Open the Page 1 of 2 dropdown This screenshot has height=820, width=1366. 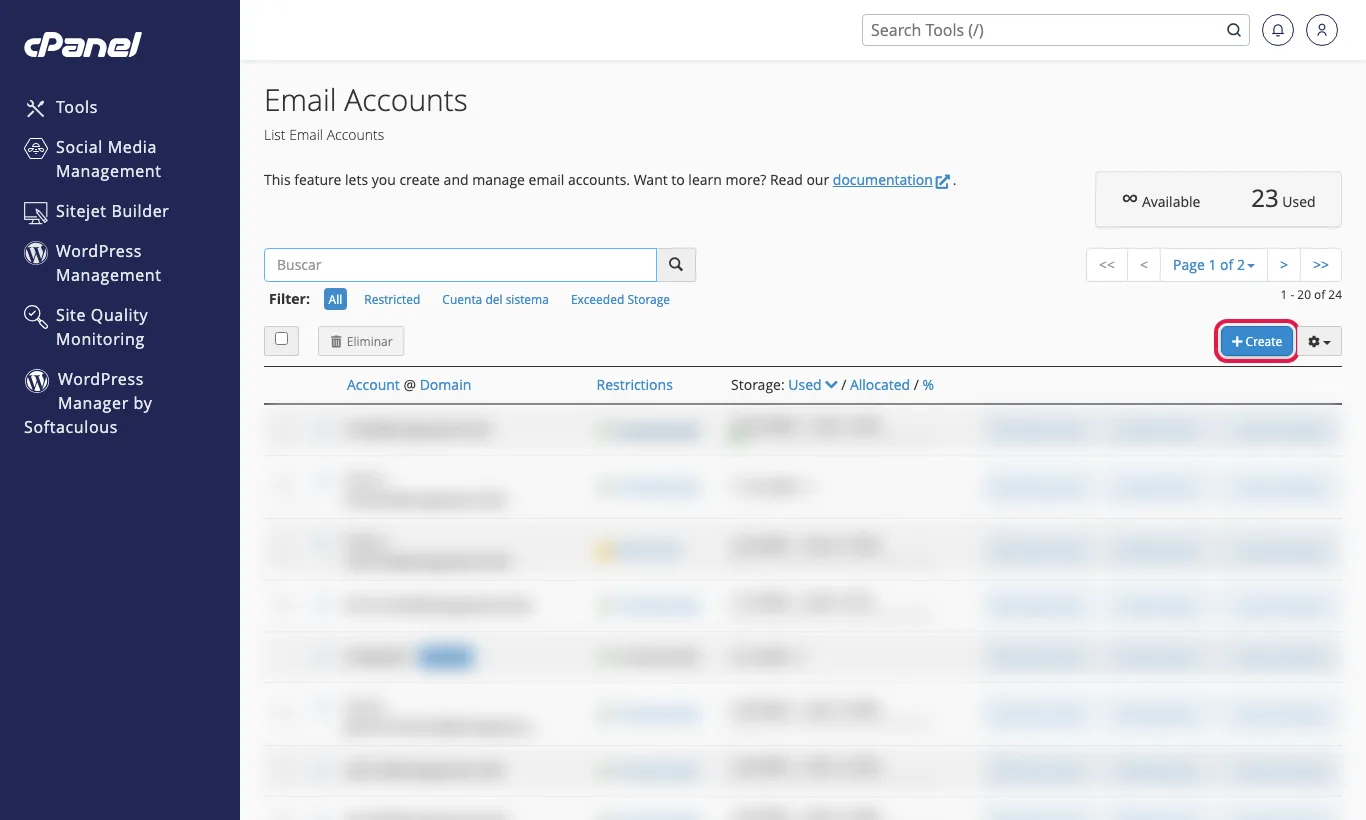(x=1213, y=265)
